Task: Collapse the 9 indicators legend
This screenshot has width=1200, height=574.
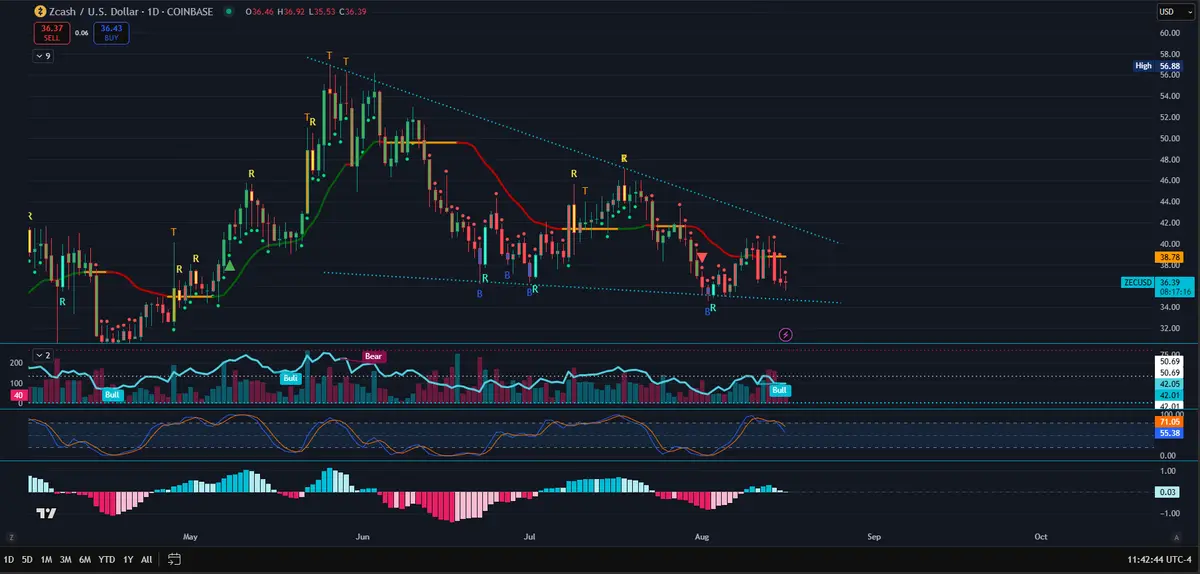Action: [x=43, y=56]
